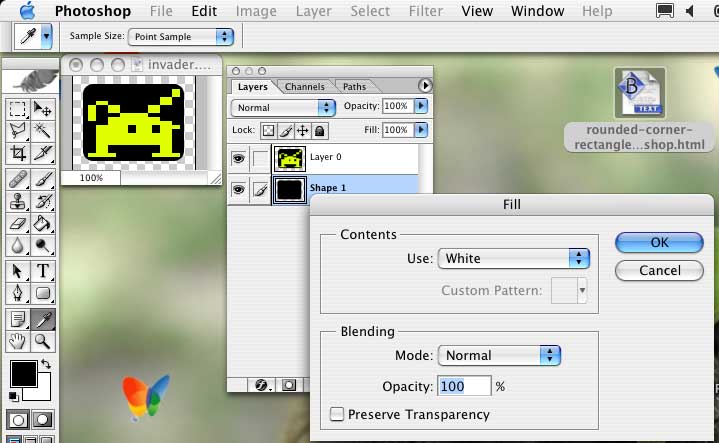
Task: Toggle lock image pixels
Action: 285,131
